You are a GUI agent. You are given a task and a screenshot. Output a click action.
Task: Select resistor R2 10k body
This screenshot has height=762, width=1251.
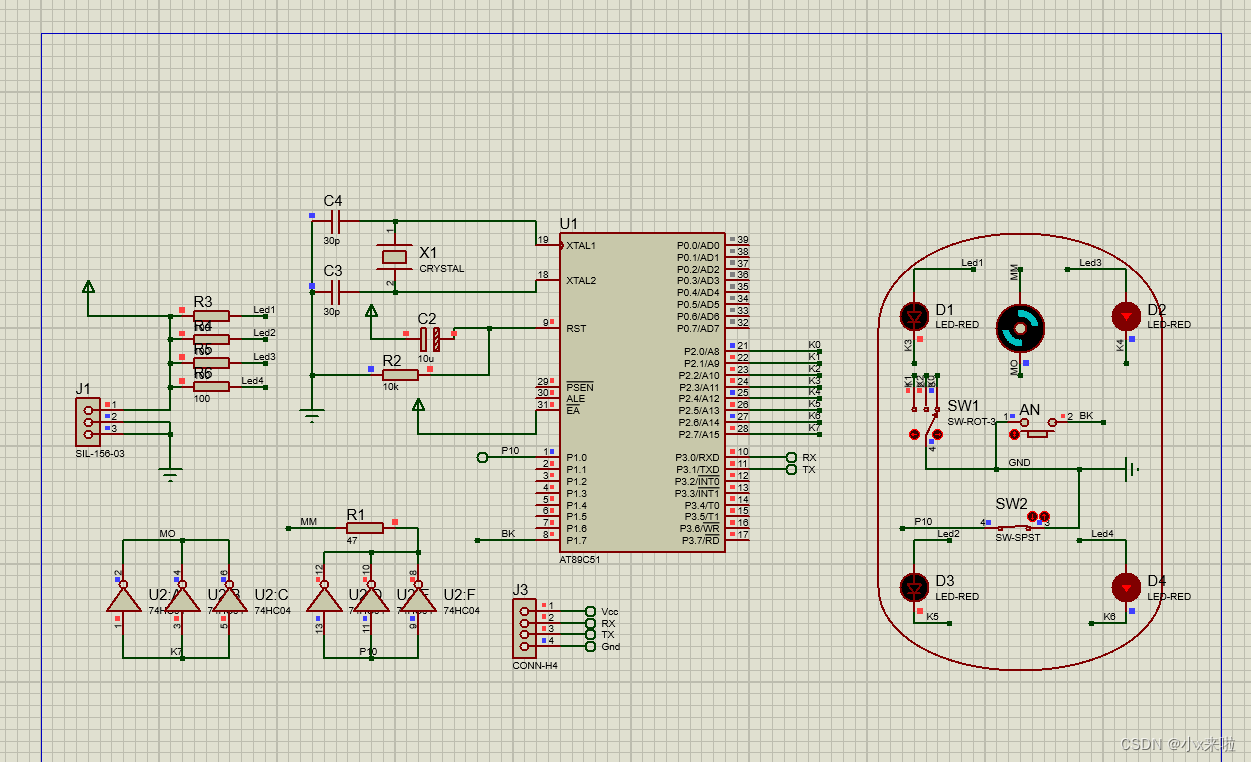tap(400, 375)
